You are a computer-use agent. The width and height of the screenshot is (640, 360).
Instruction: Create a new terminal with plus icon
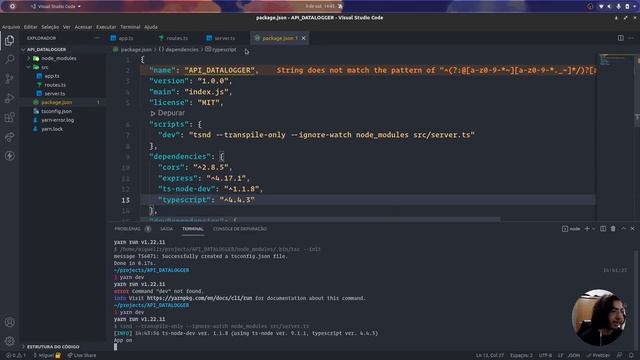coord(587,229)
